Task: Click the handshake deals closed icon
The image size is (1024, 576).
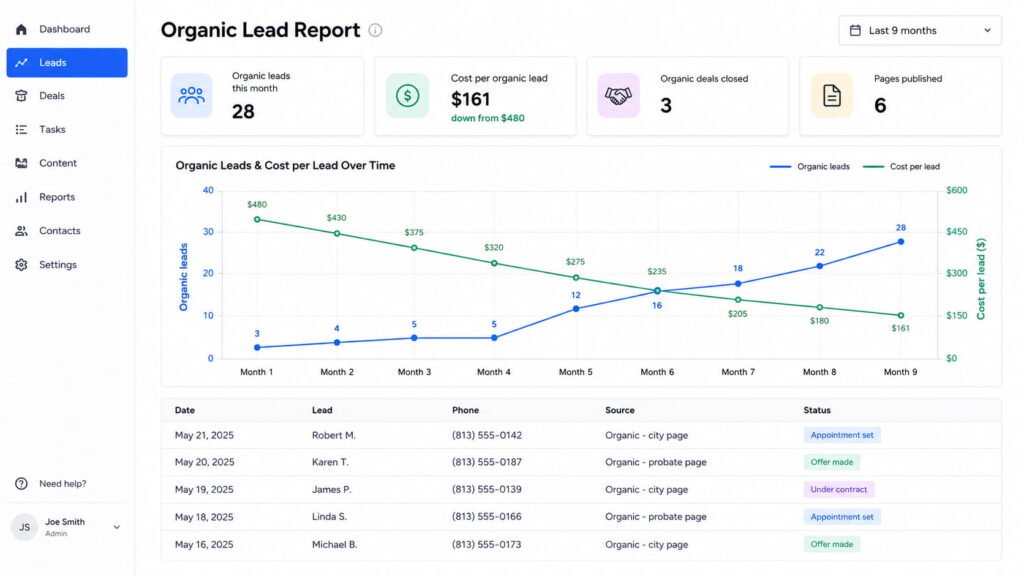Action: (618, 95)
